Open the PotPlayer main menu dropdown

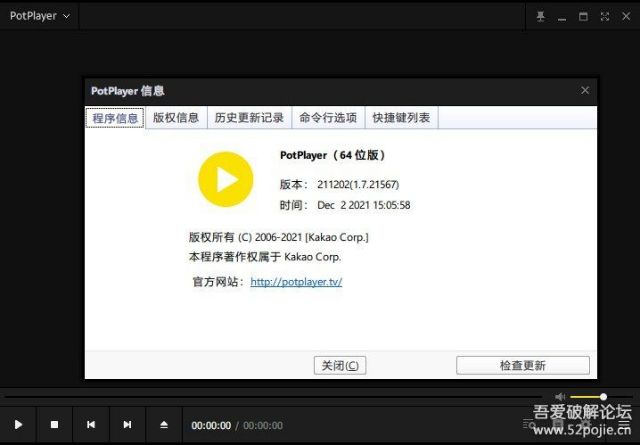[40, 16]
